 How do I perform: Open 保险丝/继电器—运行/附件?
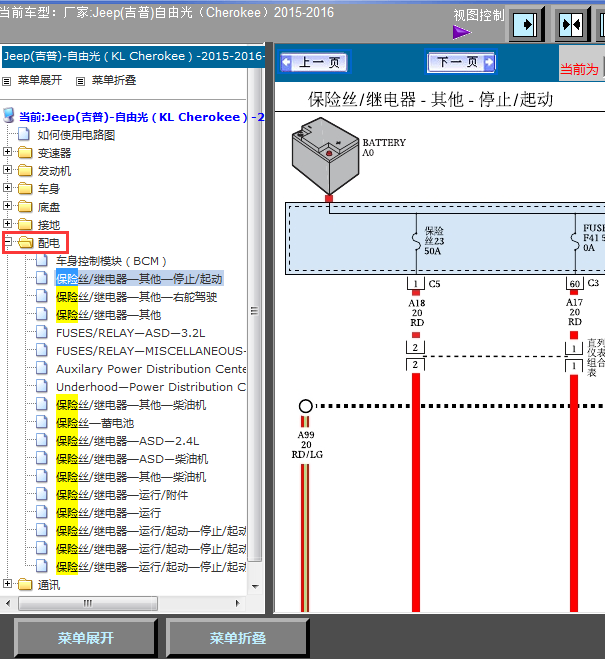(x=122, y=495)
